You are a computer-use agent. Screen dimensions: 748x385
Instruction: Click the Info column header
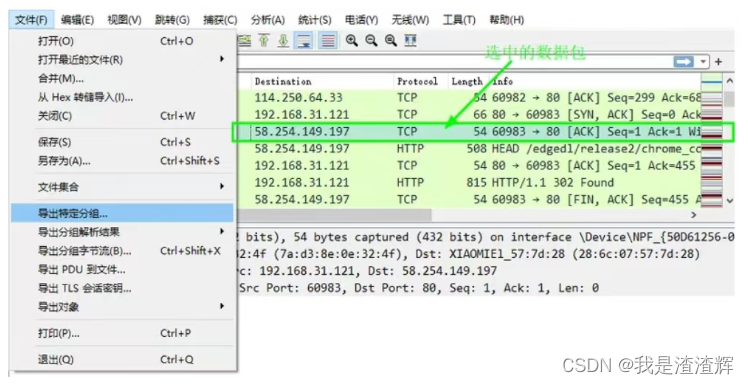click(595, 82)
